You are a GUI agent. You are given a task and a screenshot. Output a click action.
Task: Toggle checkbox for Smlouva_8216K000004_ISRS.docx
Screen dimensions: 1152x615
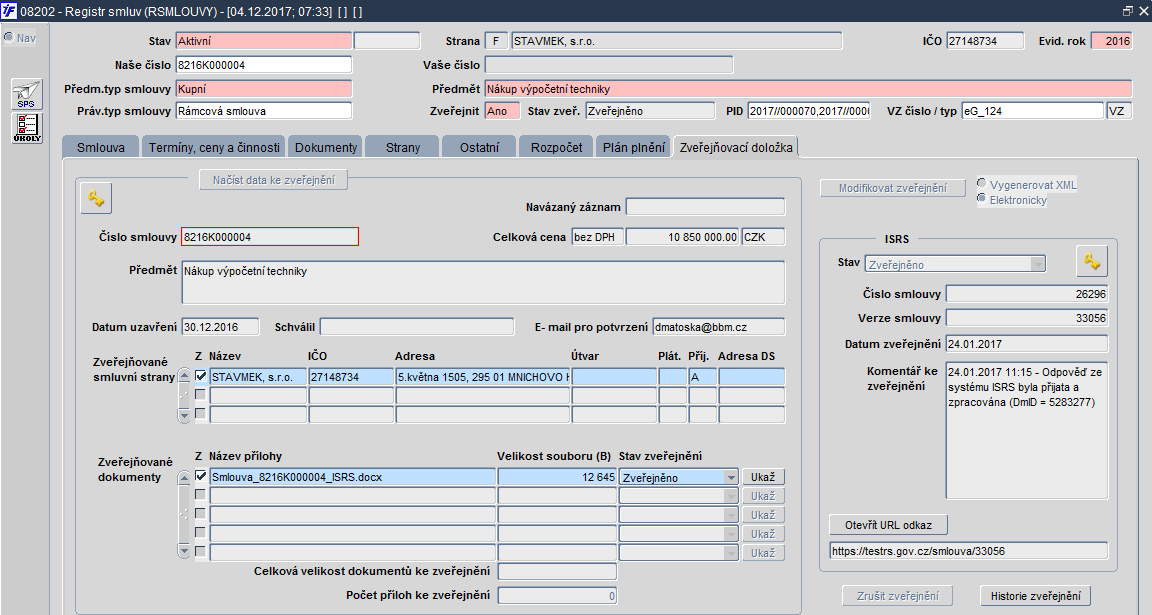point(200,477)
